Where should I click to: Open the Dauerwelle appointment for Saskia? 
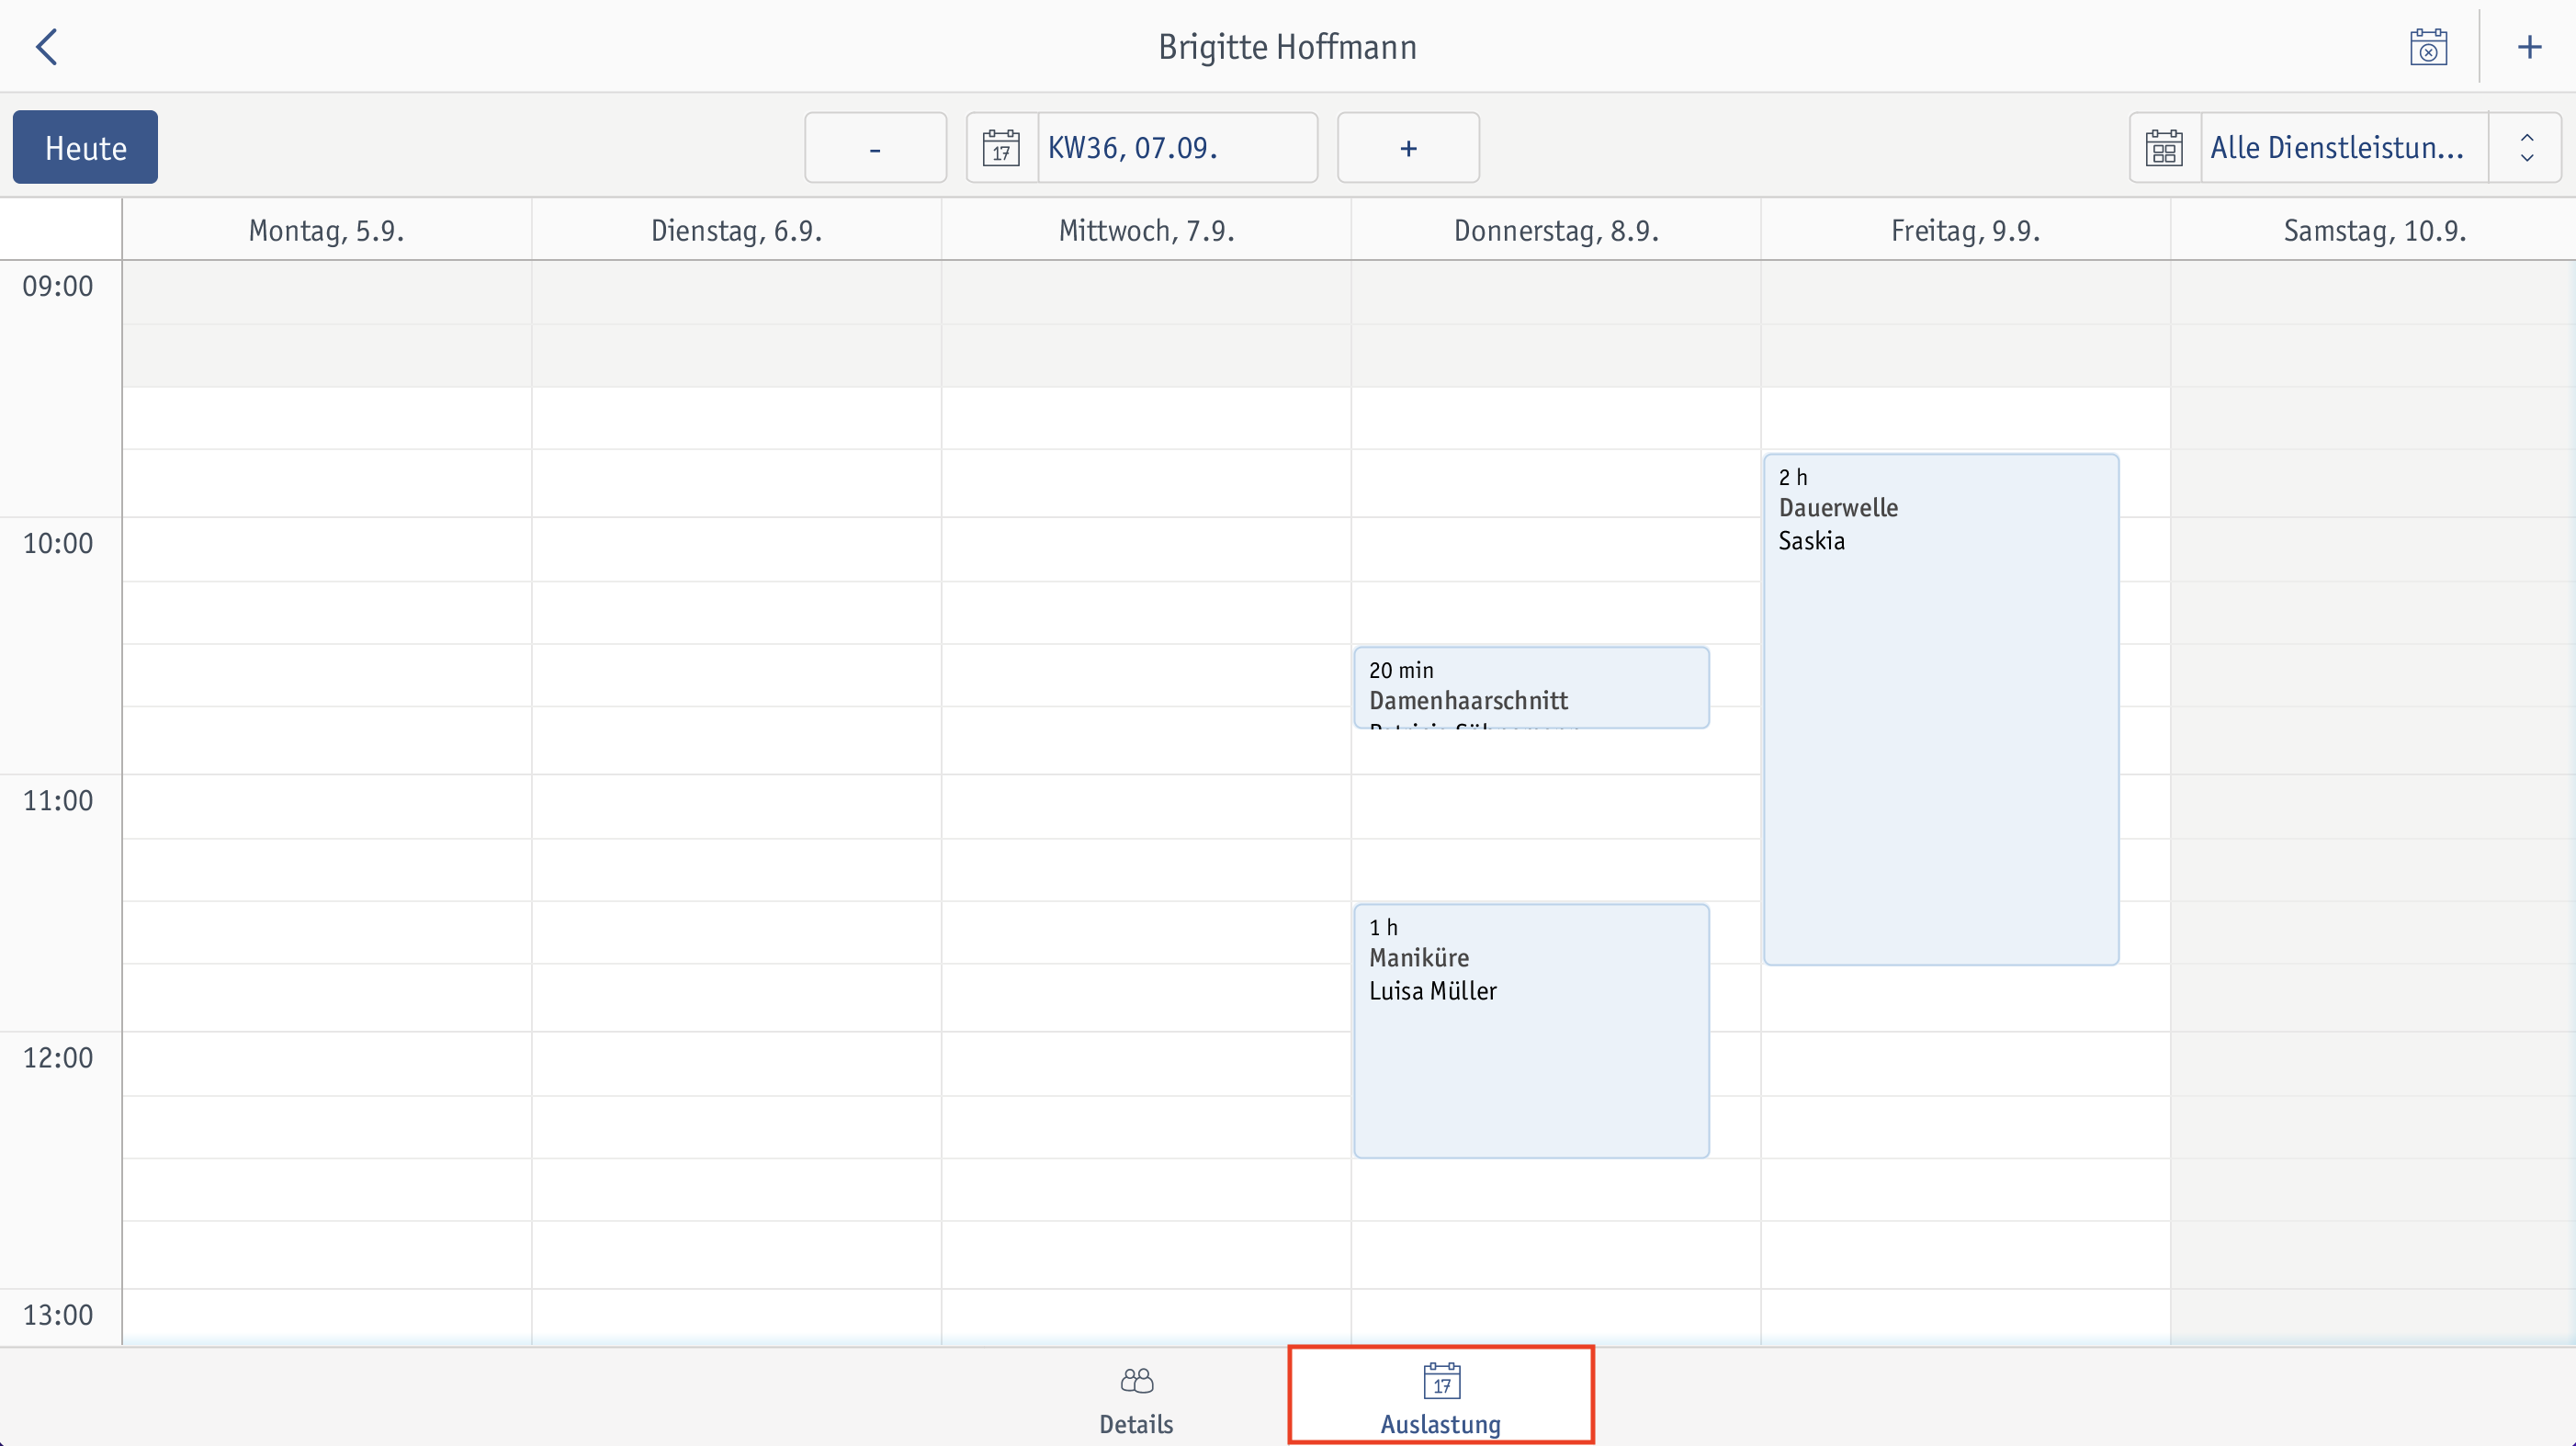point(1941,709)
